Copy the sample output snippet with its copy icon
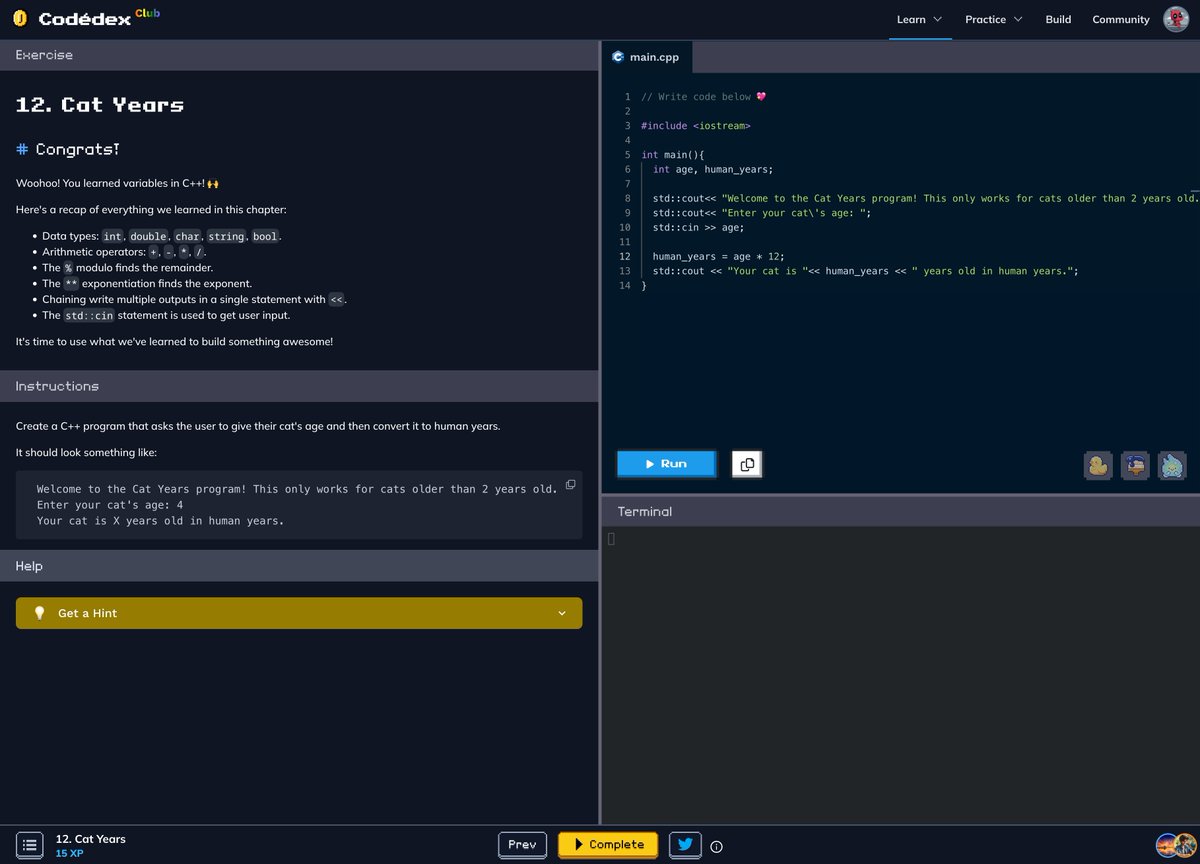This screenshot has width=1200, height=864. 570,484
